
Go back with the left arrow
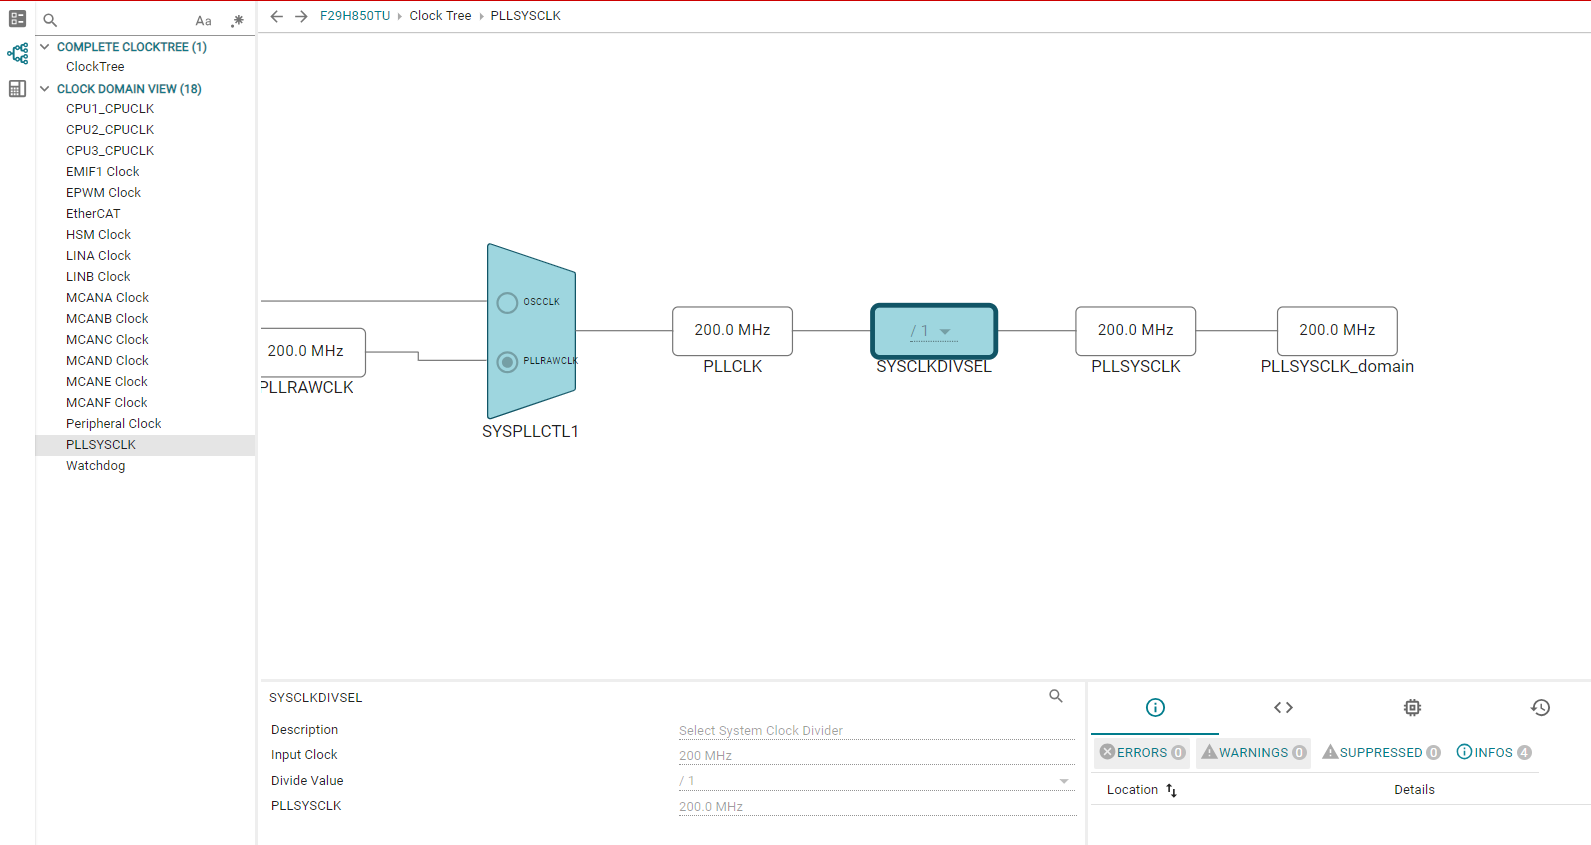(277, 16)
